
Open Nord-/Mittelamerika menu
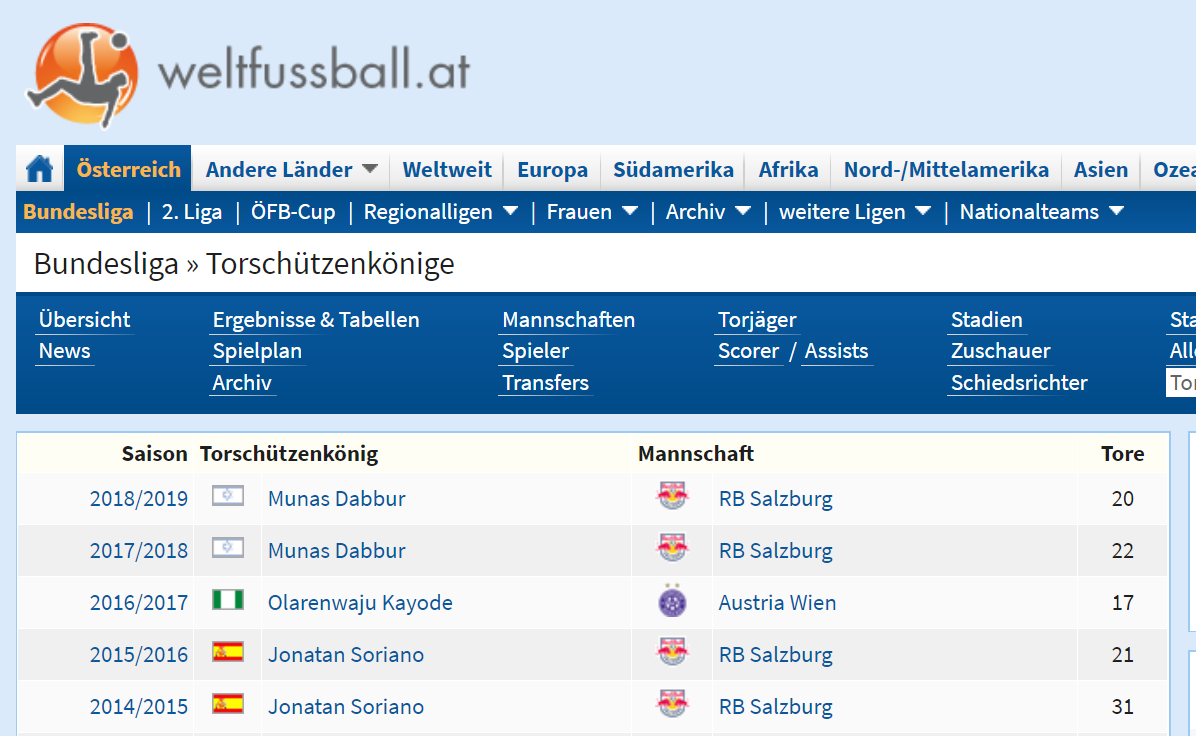click(946, 169)
